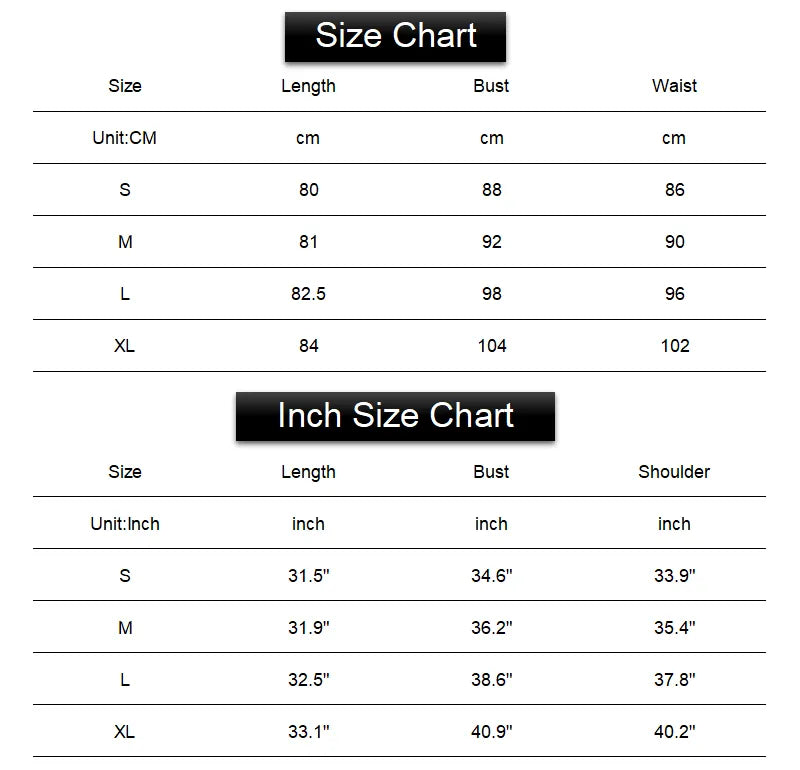Click the Size Chart title banner

[395, 37]
